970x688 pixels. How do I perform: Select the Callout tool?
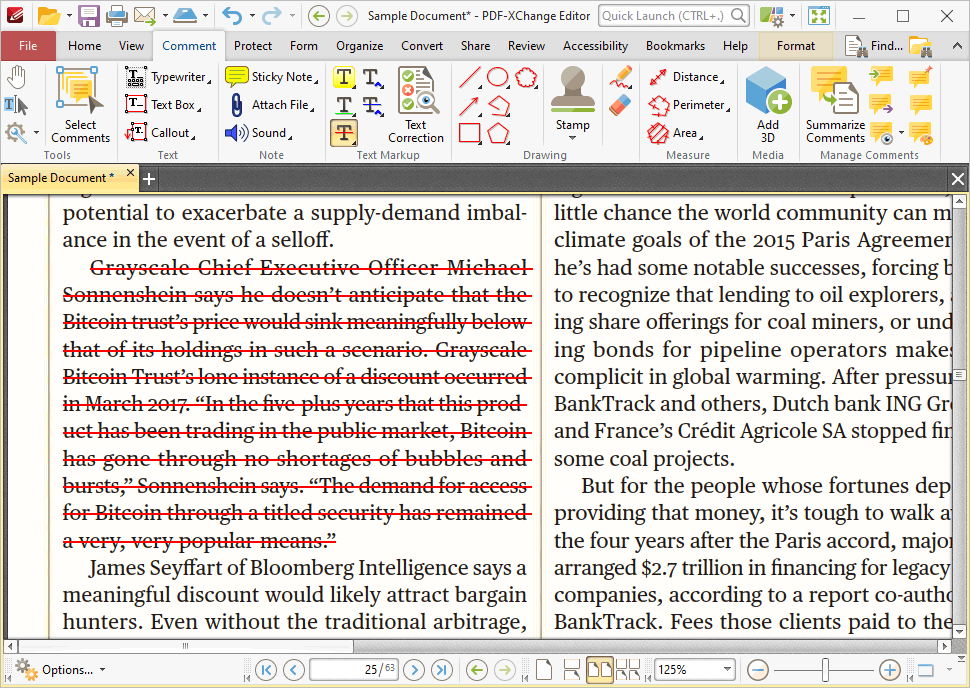(x=161, y=133)
